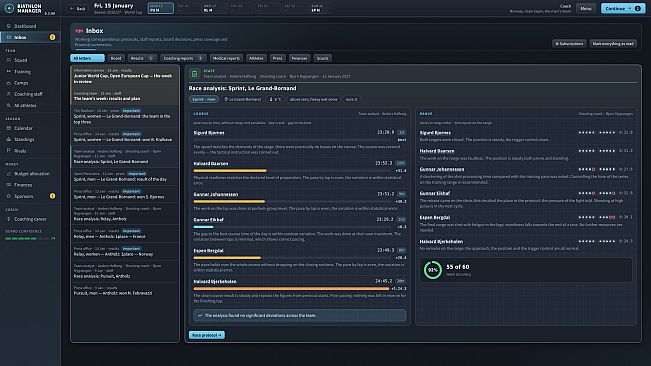Click the Back button
The height and width of the screenshot is (366, 651).
pyautogui.click(x=78, y=8)
